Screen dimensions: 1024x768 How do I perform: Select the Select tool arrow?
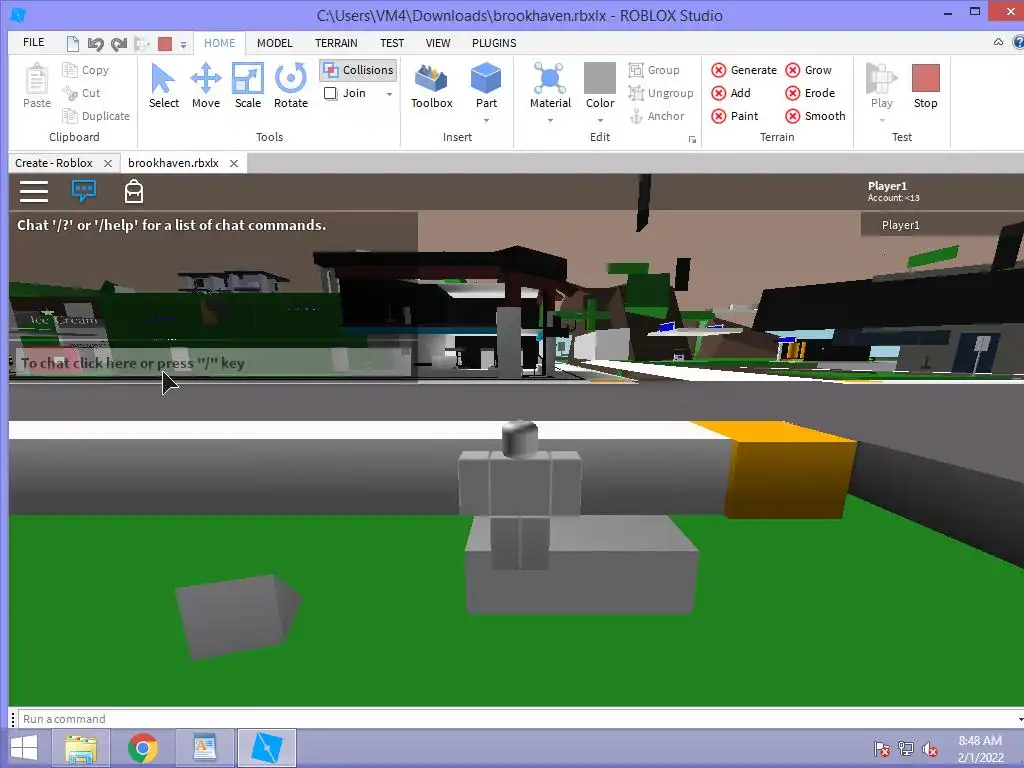[163, 86]
